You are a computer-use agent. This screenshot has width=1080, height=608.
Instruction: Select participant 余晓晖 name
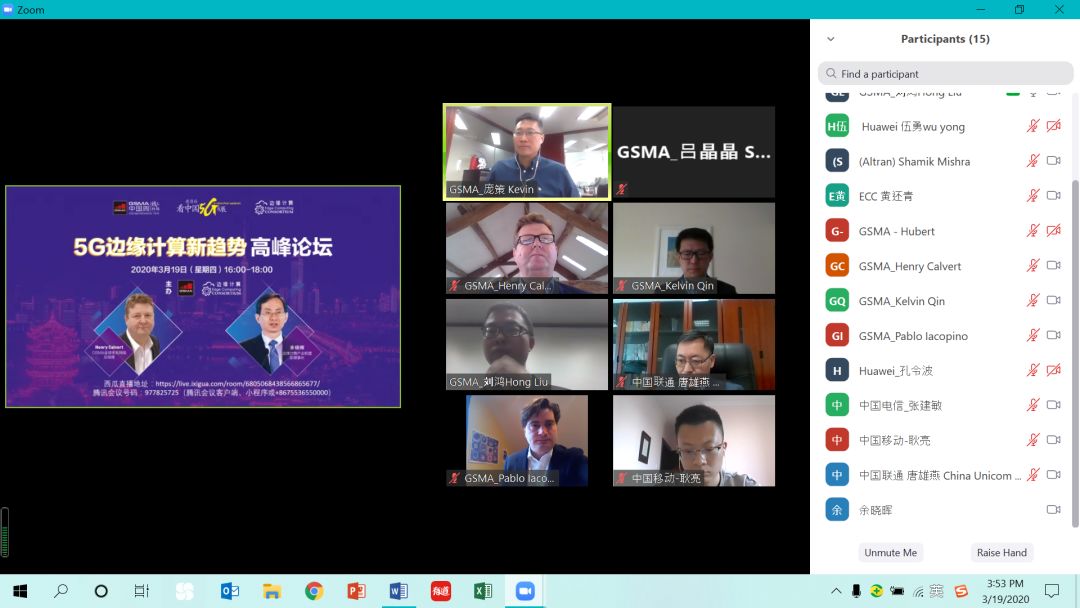coord(875,510)
